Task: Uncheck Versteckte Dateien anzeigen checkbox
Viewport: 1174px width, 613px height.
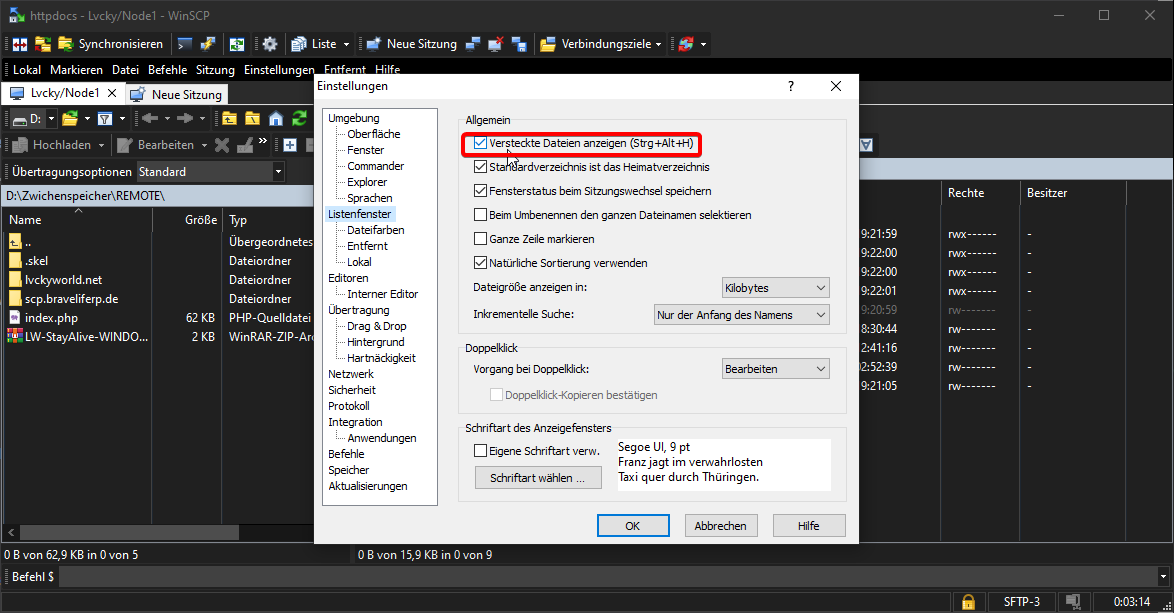Action: click(x=481, y=144)
